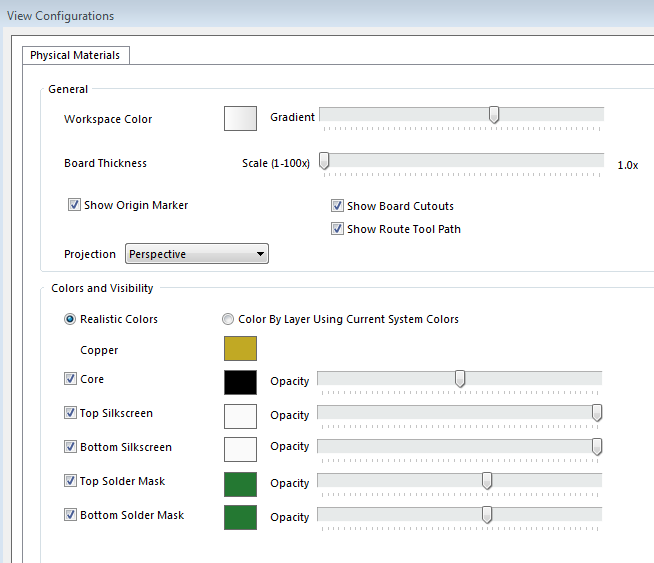Image resolution: width=654 pixels, height=563 pixels.
Task: Choose Color By Layer Using Current System Colors
Action: point(229,319)
